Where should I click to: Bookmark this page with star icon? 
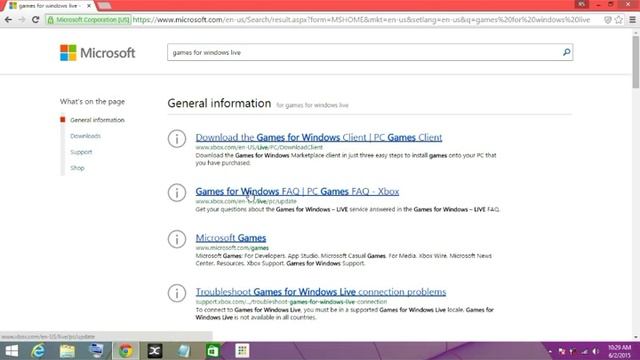point(619,20)
